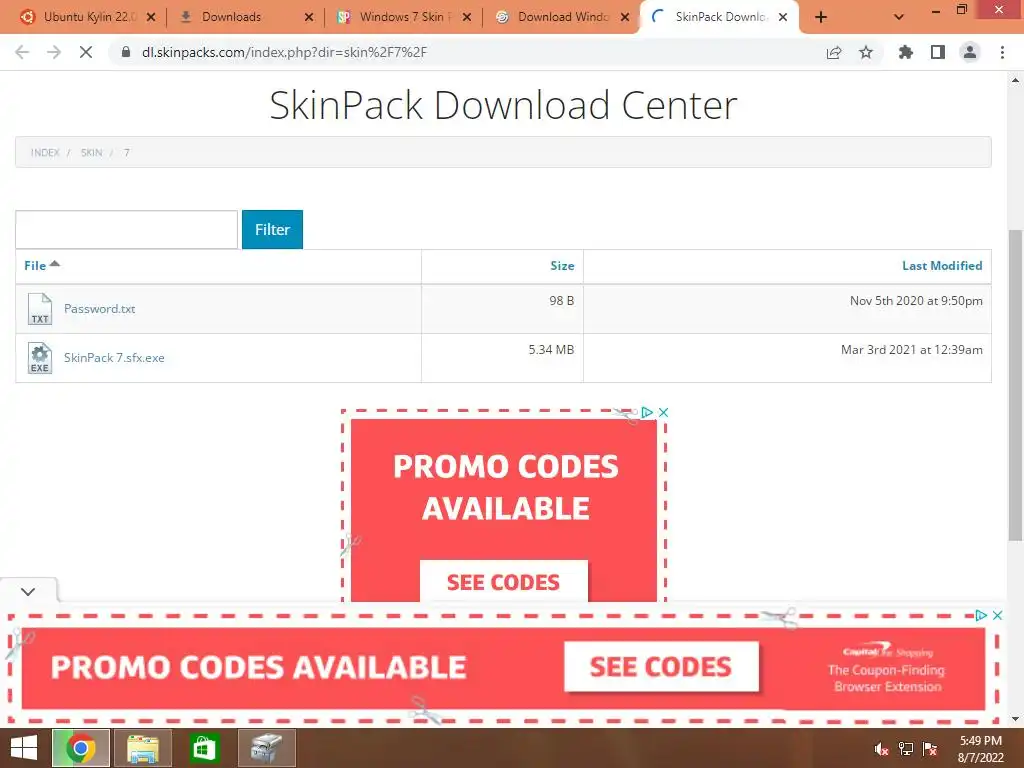The image size is (1024, 768).
Task: Close the Ubuntu Kylin tab
Action: pos(151,17)
